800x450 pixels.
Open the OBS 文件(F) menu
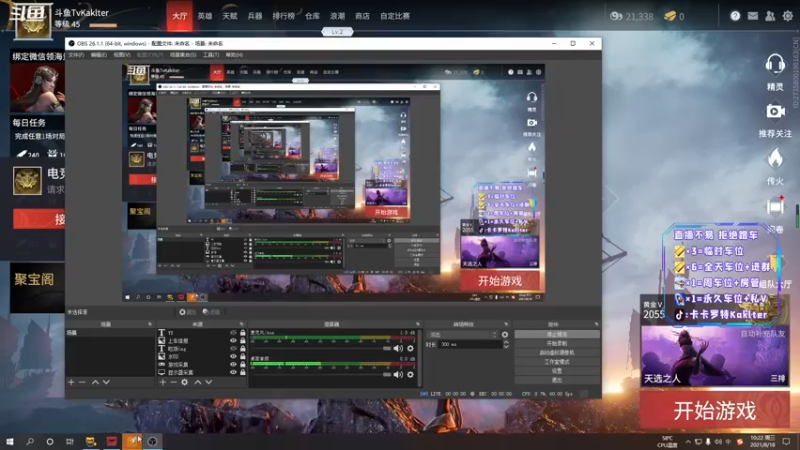(76, 55)
